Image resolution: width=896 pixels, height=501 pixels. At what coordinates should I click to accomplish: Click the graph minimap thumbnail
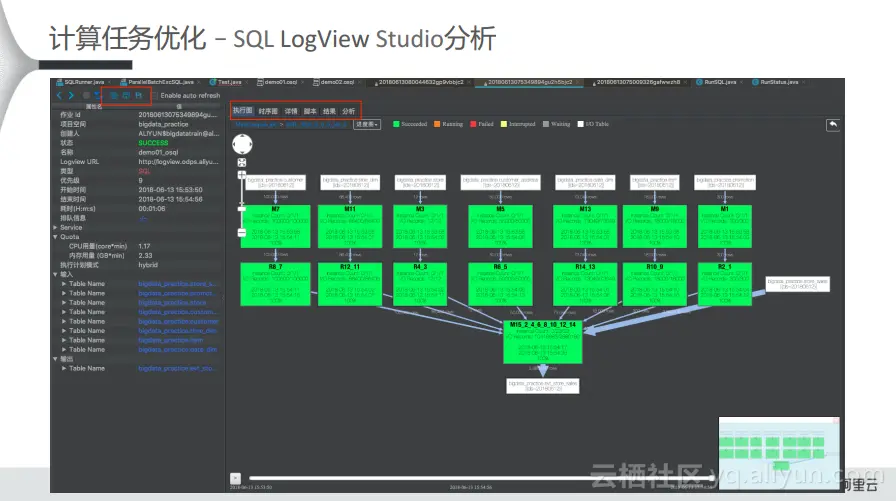tap(779, 453)
